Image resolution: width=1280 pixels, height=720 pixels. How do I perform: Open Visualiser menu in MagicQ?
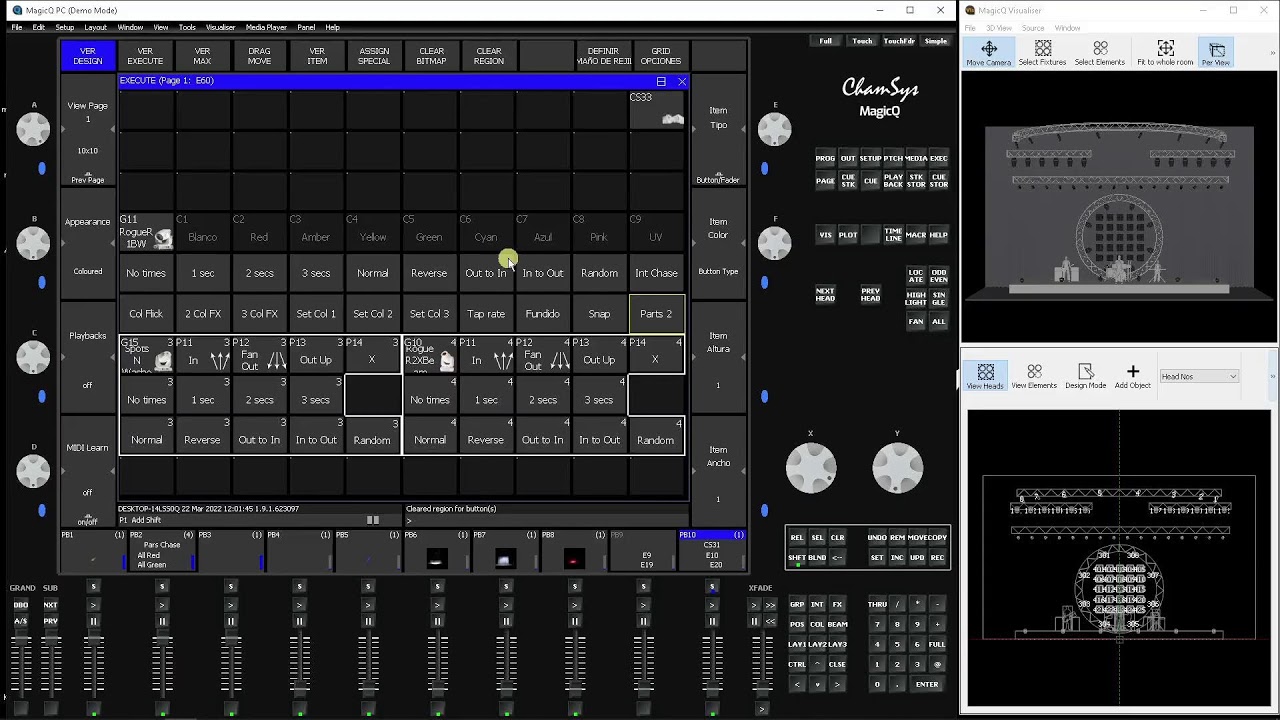click(x=220, y=27)
